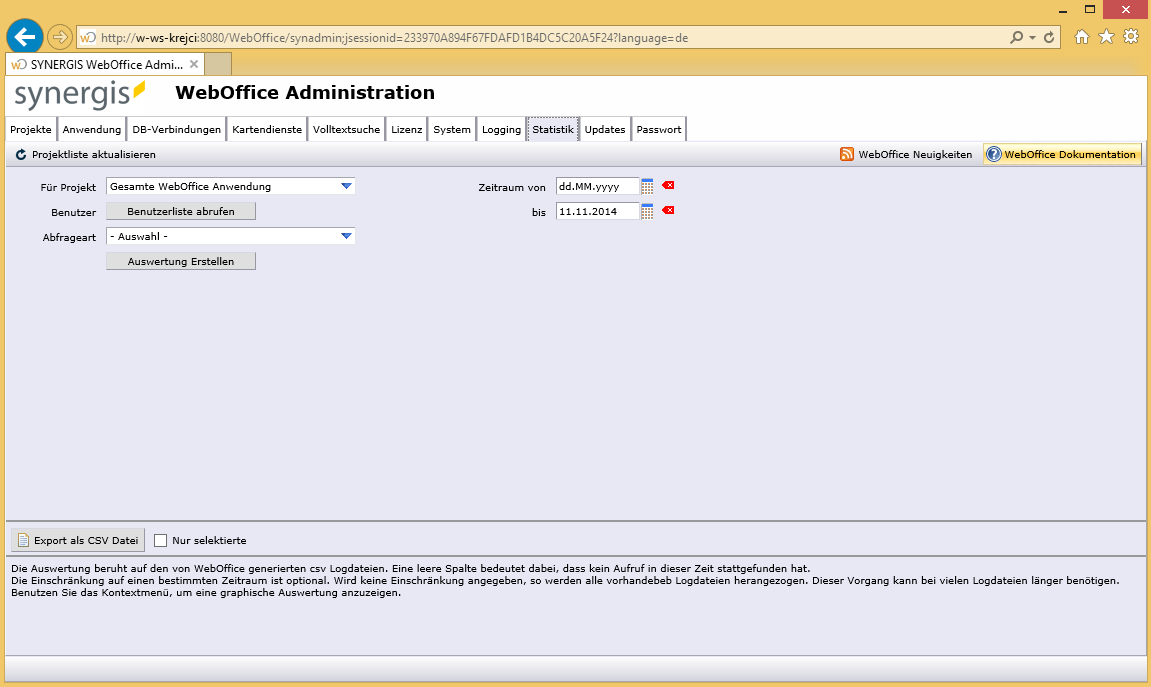Switch to the Logging tab

pyautogui.click(x=500, y=128)
